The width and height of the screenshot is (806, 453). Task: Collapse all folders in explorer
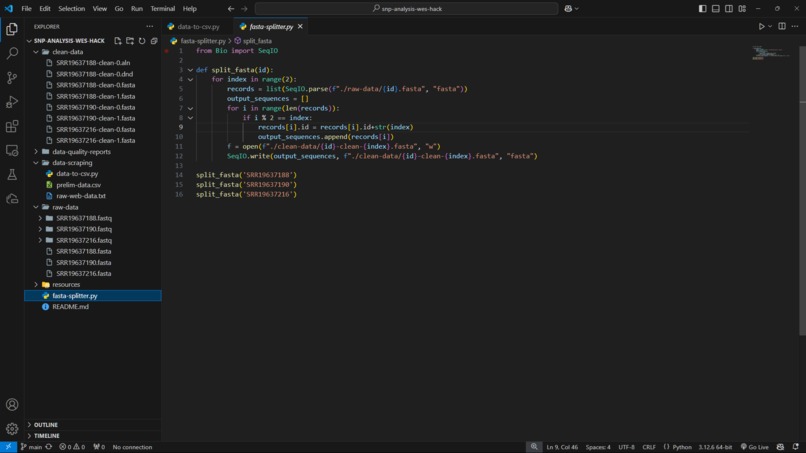pos(154,41)
